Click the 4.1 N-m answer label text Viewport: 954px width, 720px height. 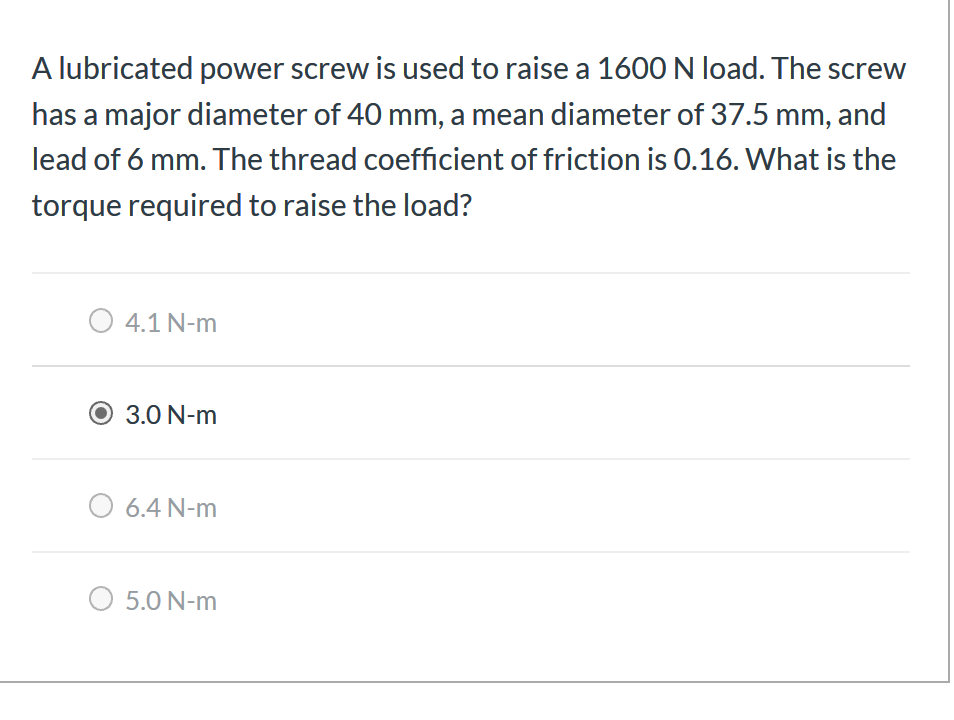[x=171, y=322]
